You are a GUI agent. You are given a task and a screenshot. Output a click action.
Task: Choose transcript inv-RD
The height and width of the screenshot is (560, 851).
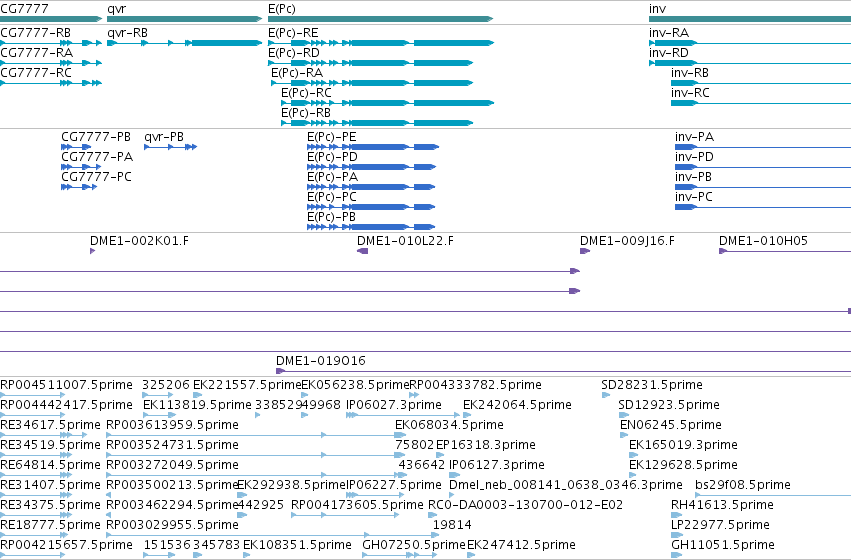(669, 53)
